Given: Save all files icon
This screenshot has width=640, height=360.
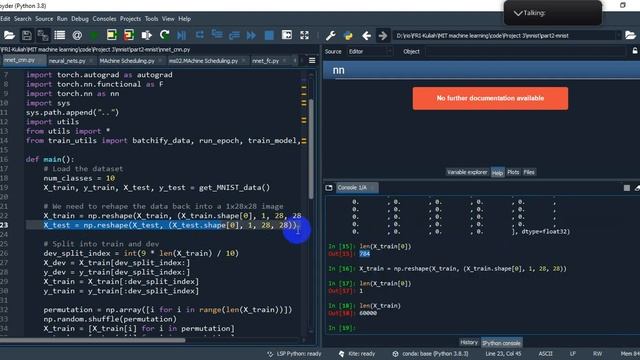Looking at the screenshot, I should click(43, 36).
